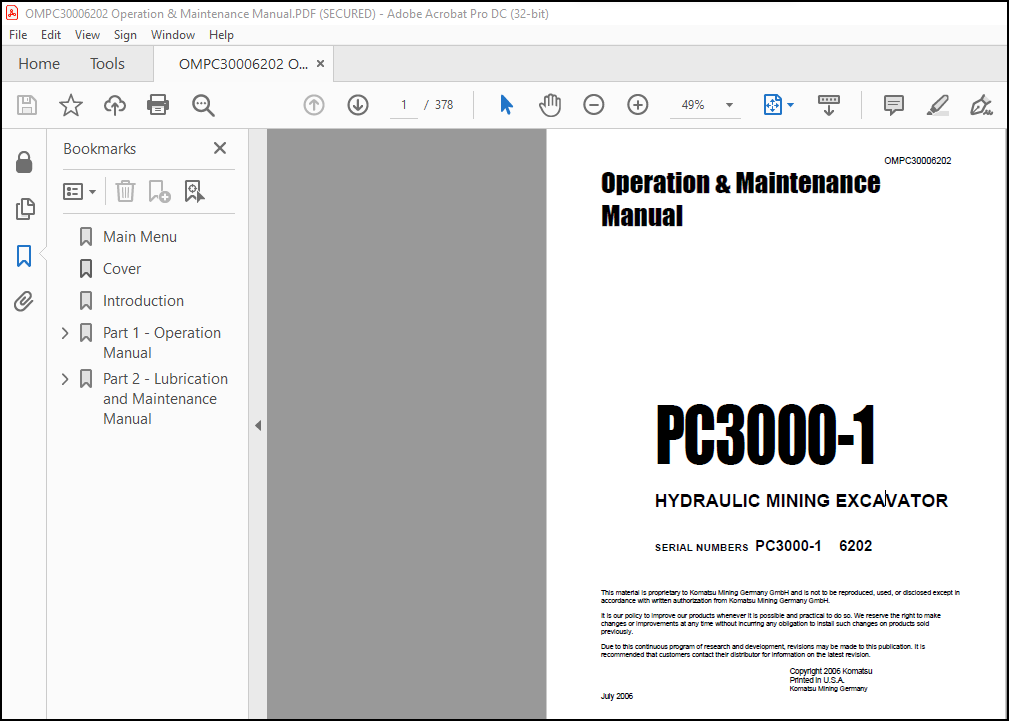
Task: Go to previous page arrow
Action: tap(314, 105)
